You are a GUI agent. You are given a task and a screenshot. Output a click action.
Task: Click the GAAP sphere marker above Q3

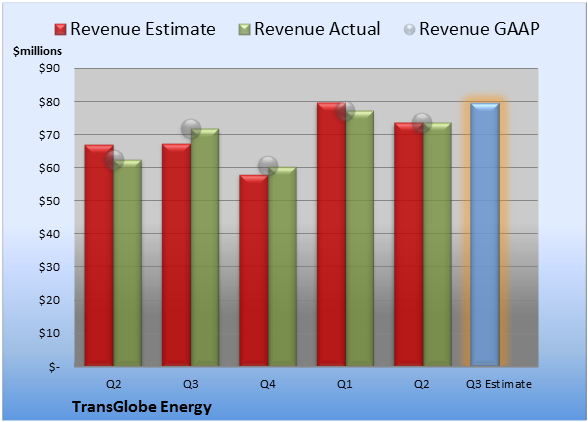pyautogui.click(x=191, y=129)
